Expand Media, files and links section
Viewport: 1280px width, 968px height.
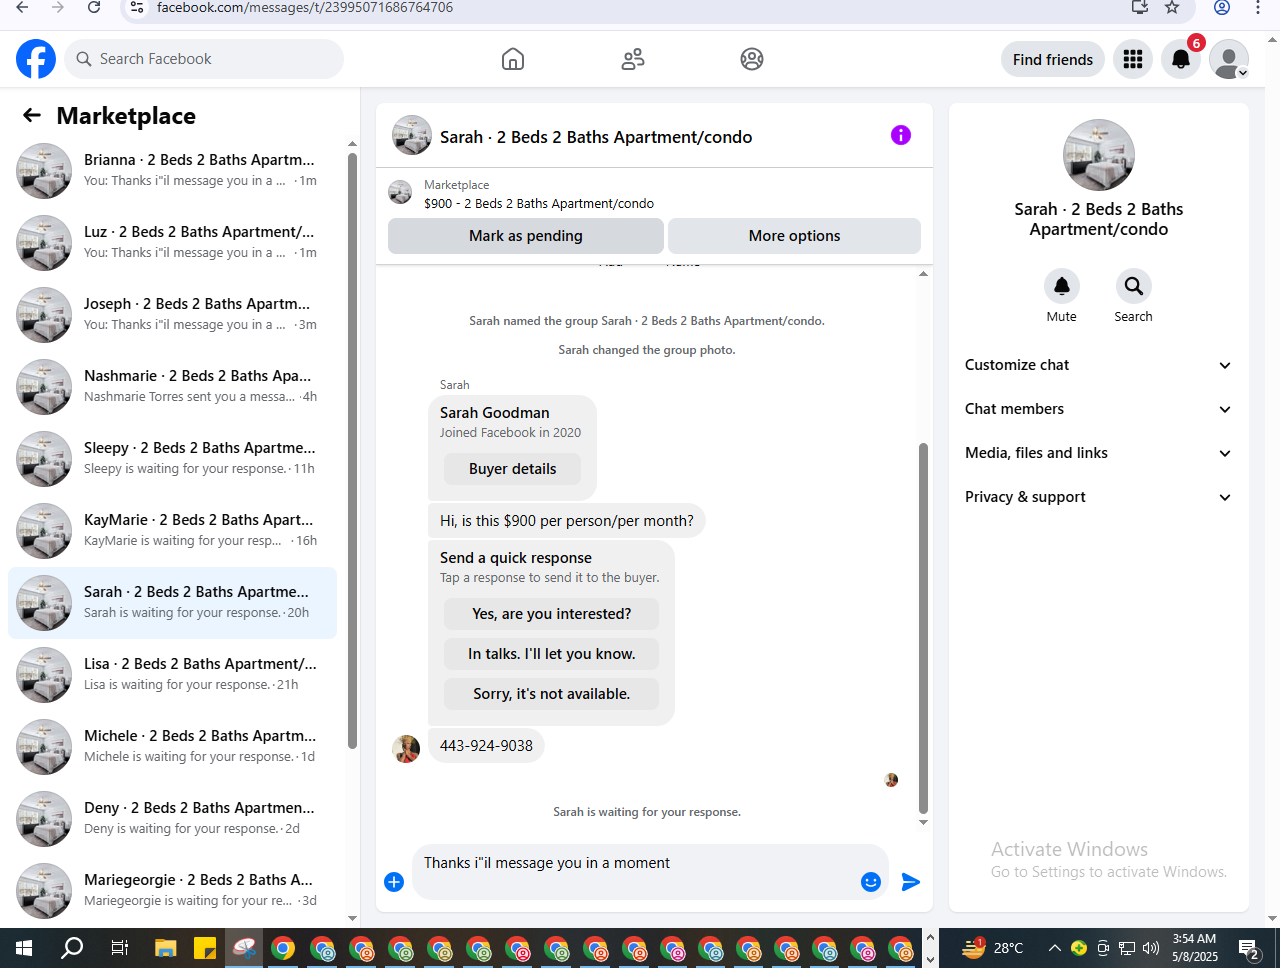point(1098,453)
